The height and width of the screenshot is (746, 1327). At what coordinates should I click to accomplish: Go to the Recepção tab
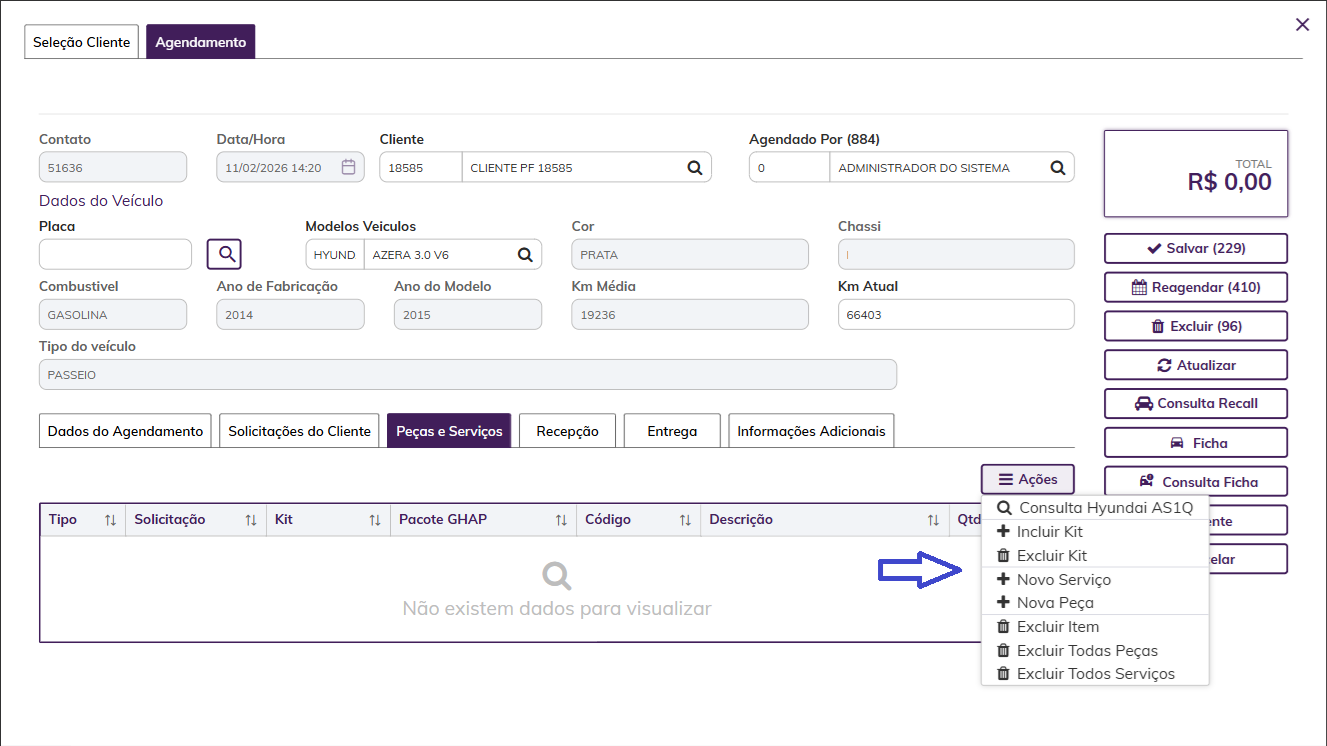click(567, 431)
